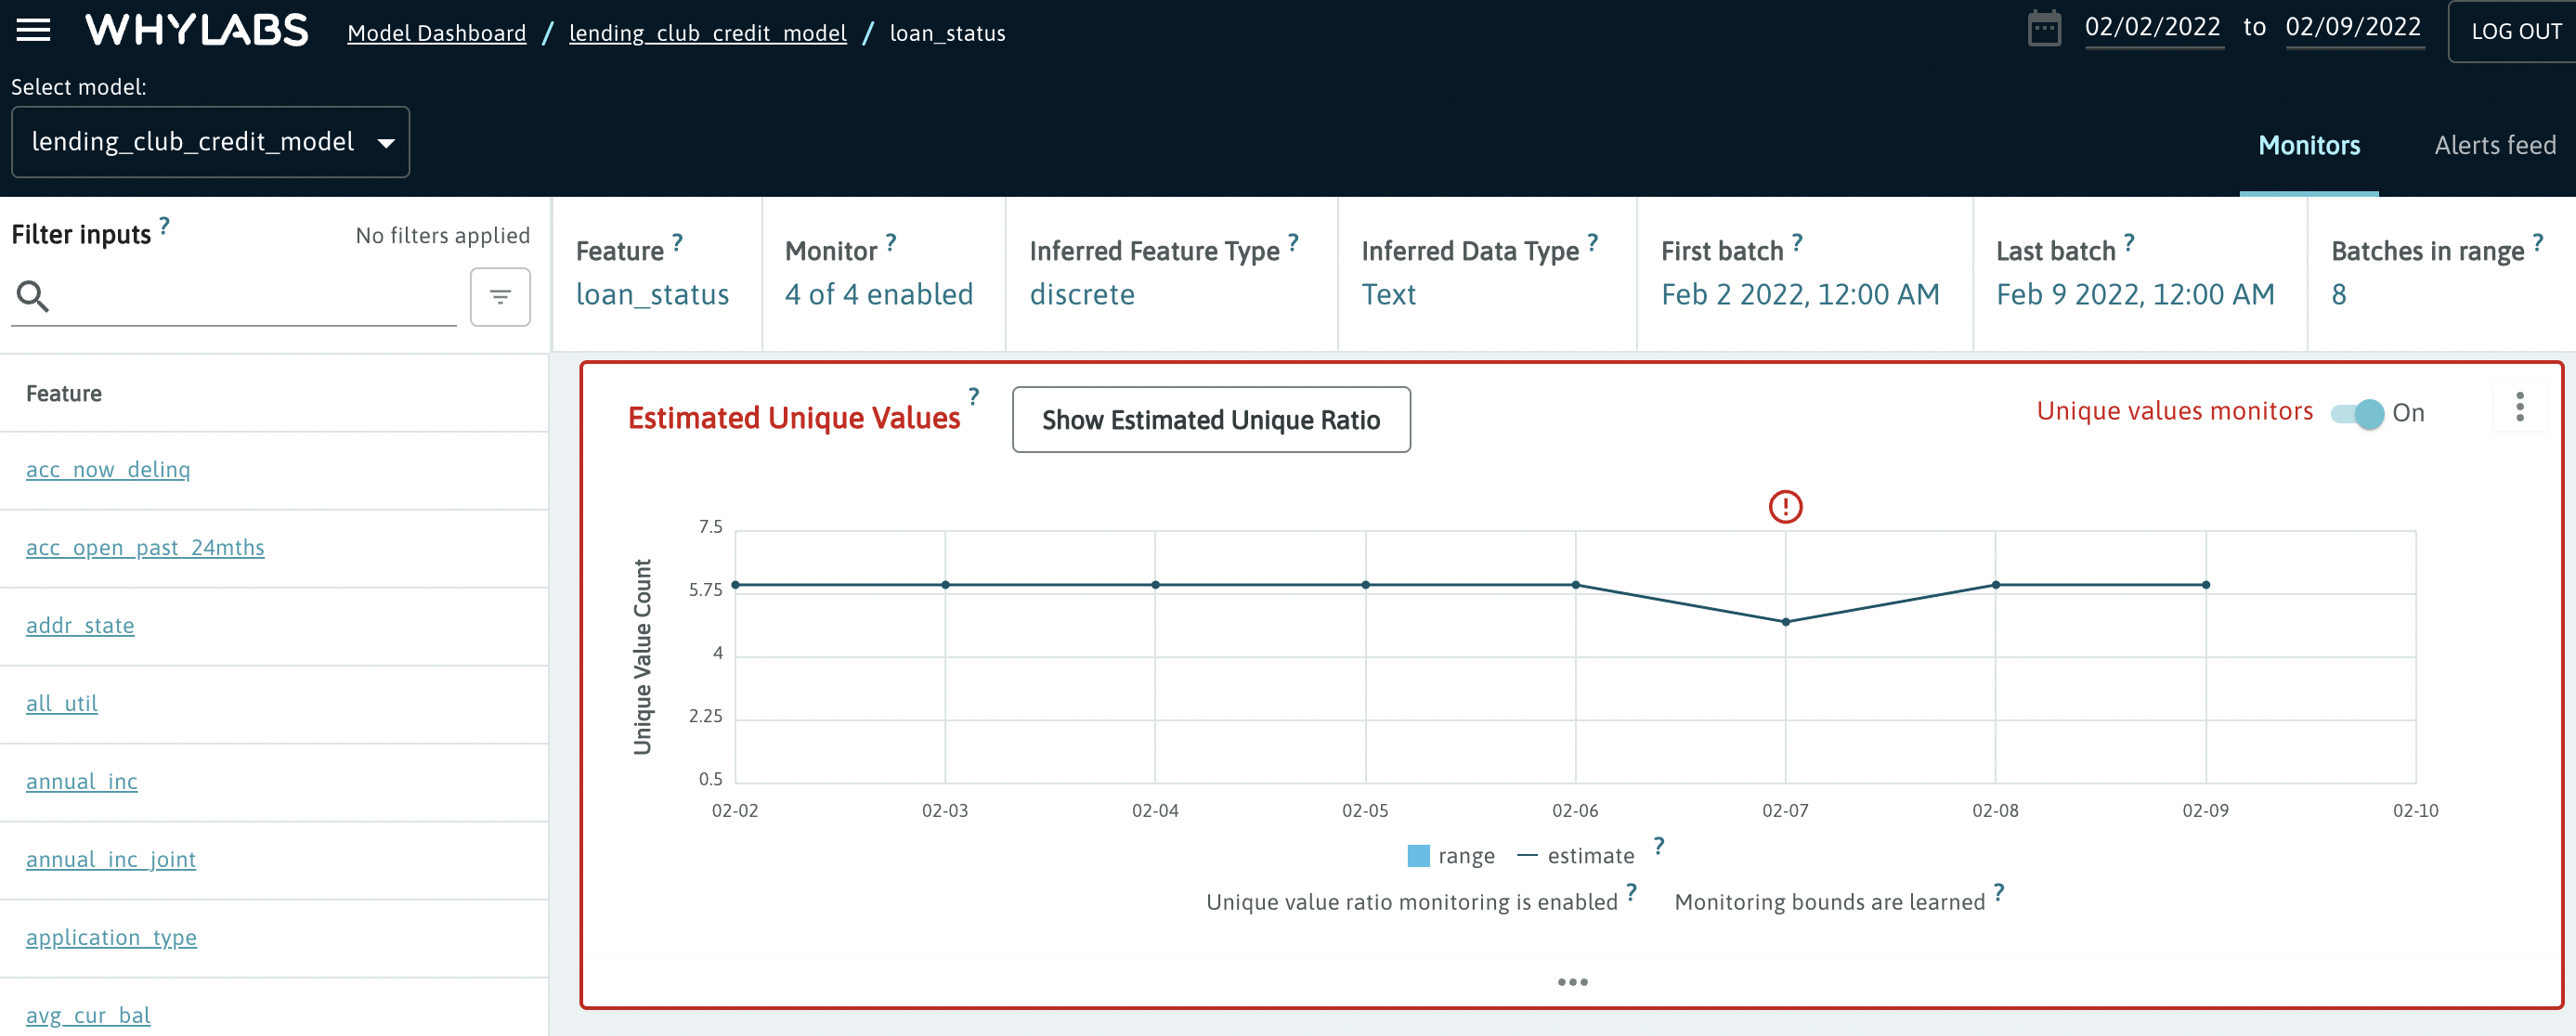Click the calendar date range icon
This screenshot has height=1036, width=2576.
pyautogui.click(x=2044, y=29)
